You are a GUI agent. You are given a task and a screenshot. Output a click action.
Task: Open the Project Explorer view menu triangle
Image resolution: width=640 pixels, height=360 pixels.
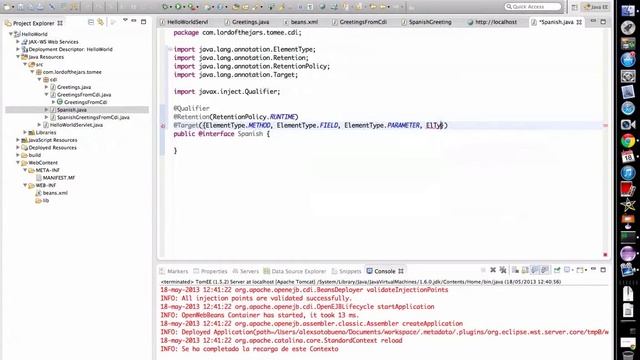(125, 20)
